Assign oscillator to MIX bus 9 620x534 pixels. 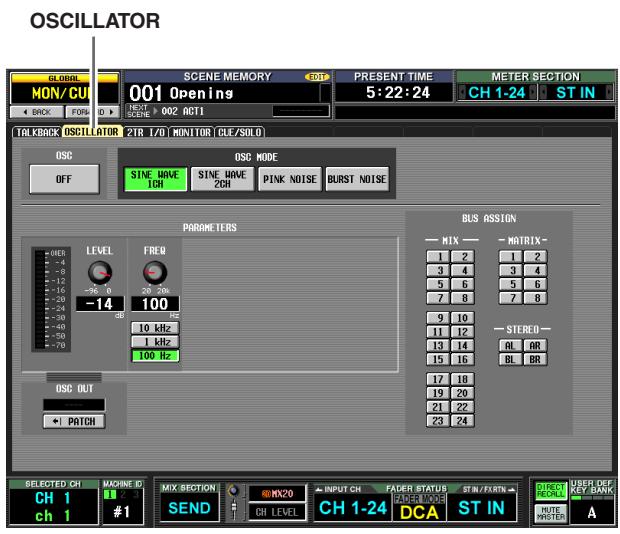pyautogui.click(x=438, y=318)
